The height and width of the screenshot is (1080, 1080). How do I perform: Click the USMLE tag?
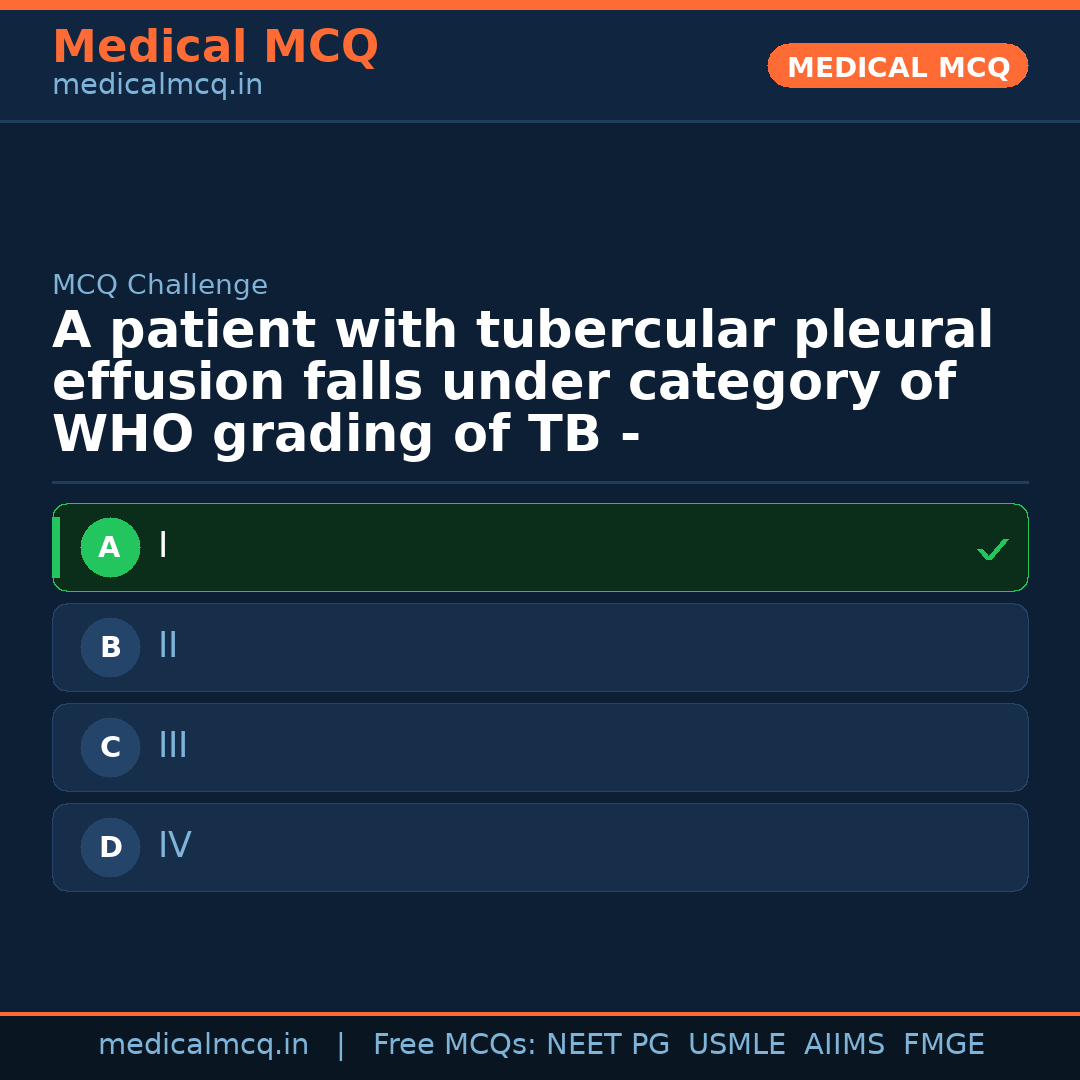tap(737, 1043)
